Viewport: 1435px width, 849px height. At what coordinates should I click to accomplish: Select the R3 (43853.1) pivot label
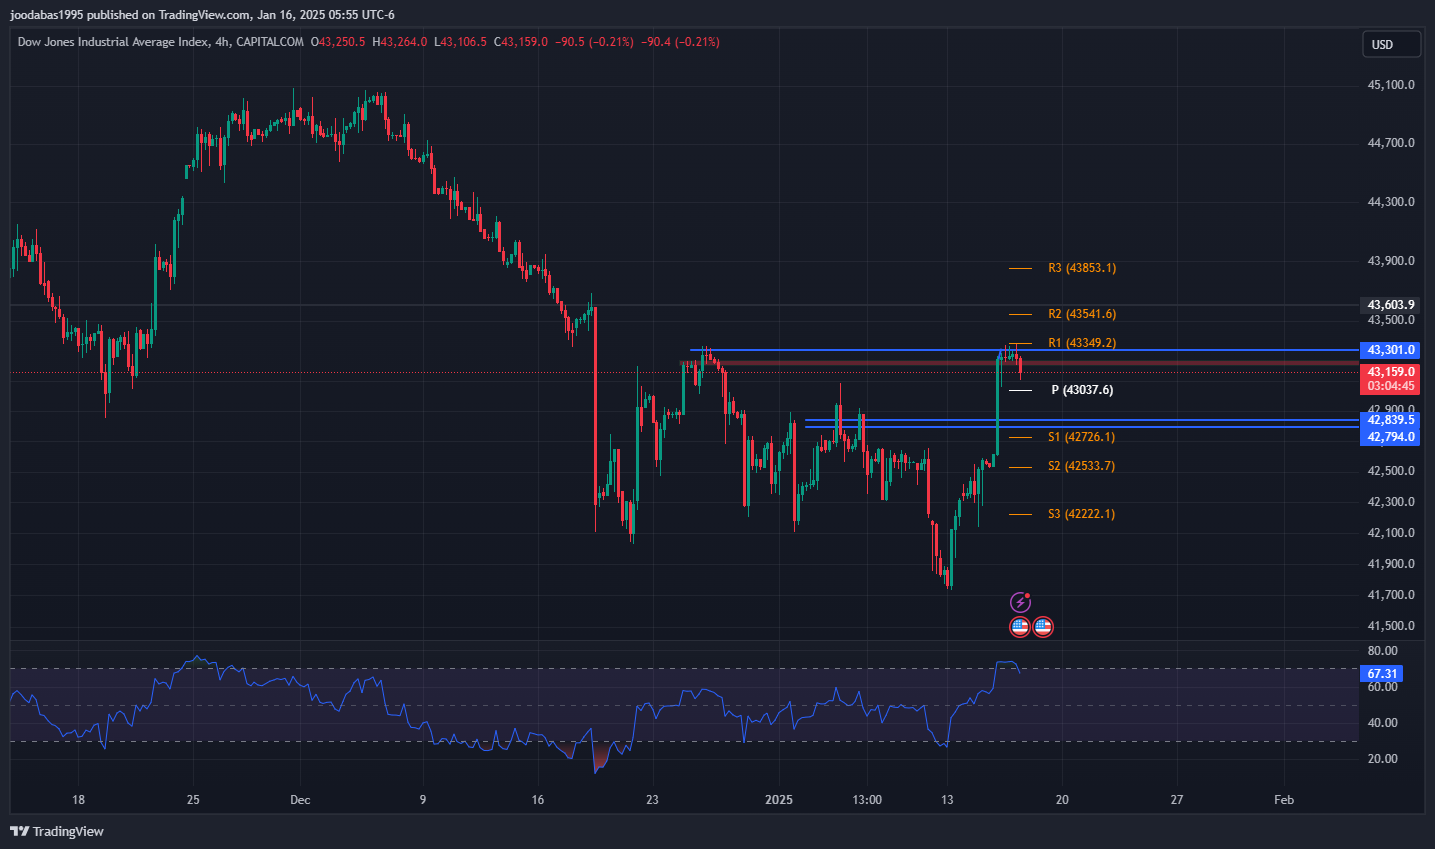1082,268
